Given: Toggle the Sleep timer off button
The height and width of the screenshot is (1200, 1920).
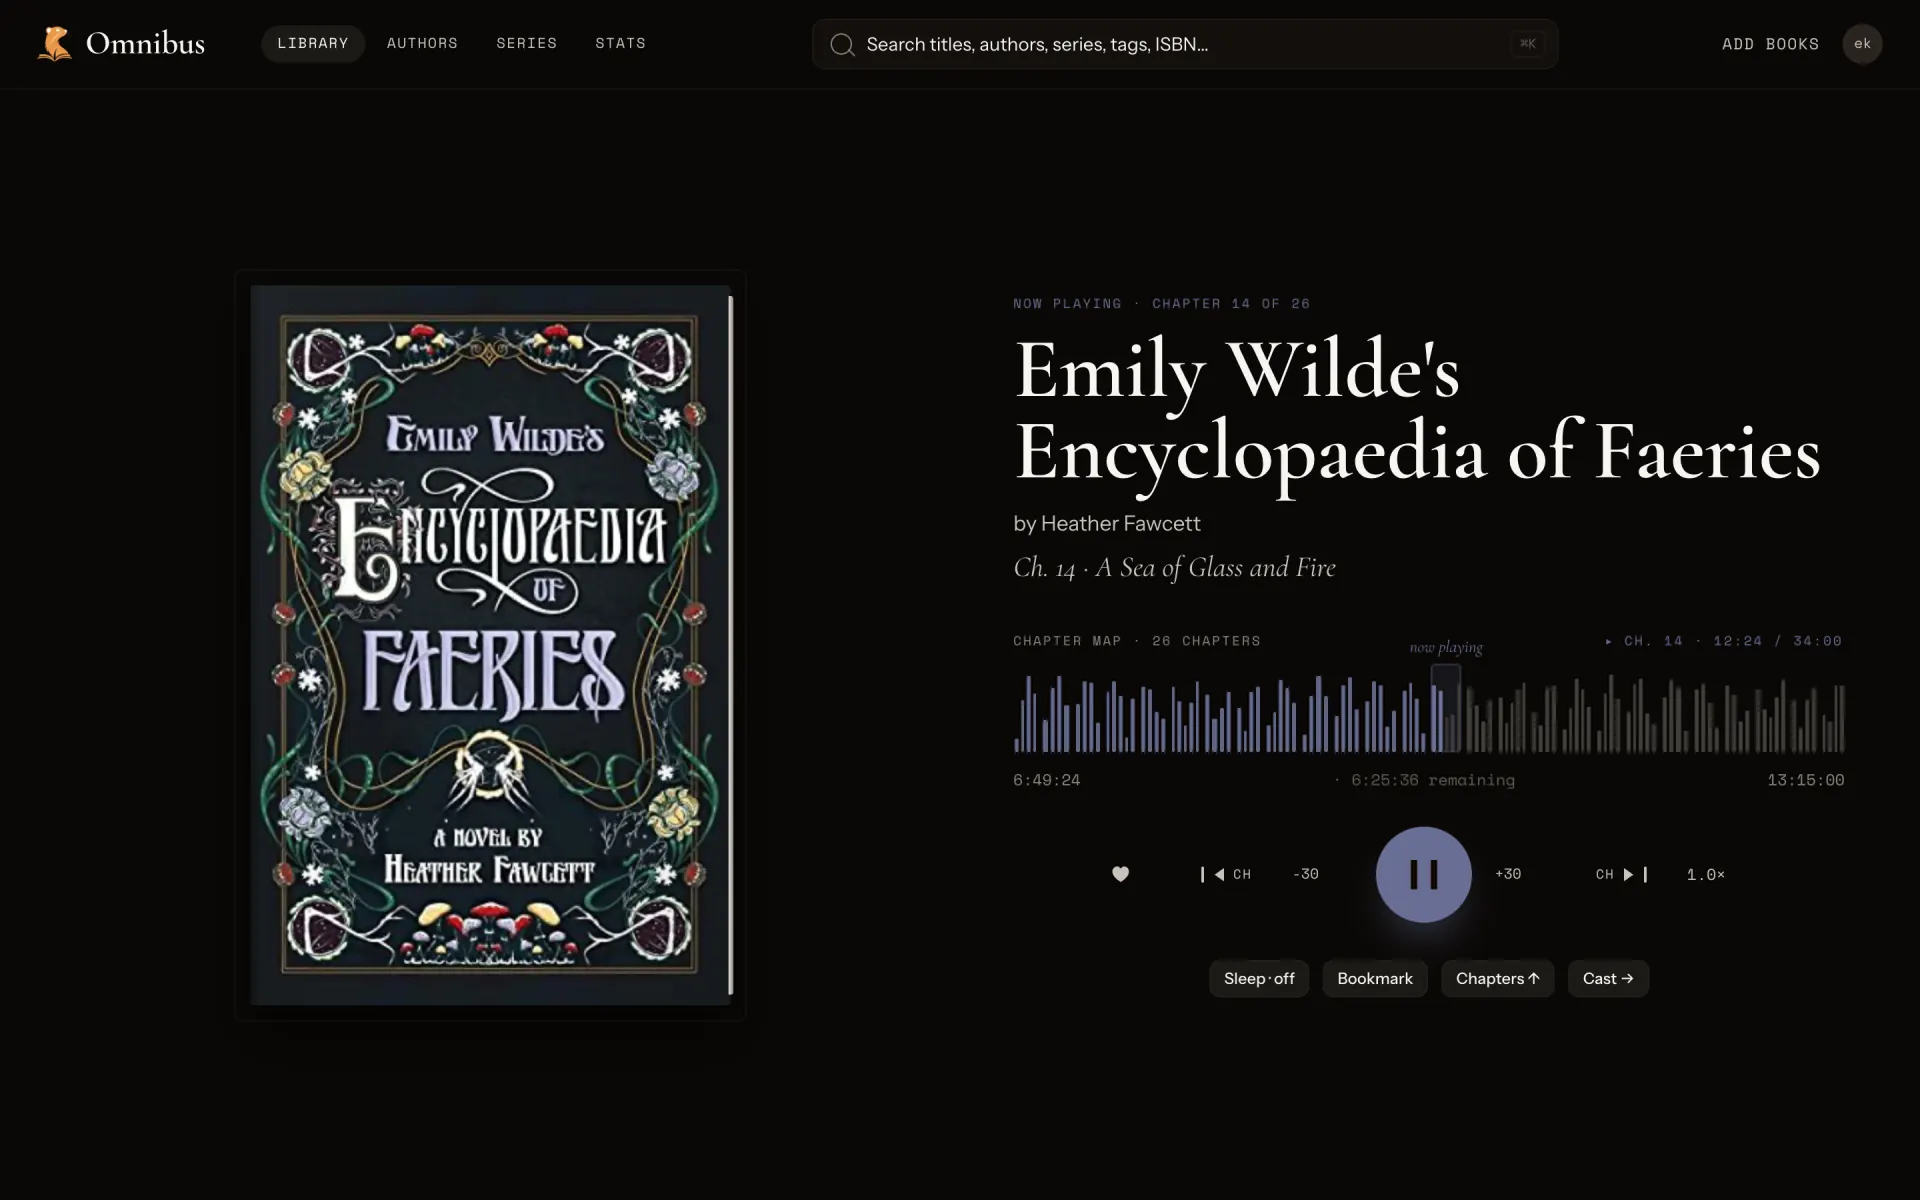Looking at the screenshot, I should (x=1259, y=979).
